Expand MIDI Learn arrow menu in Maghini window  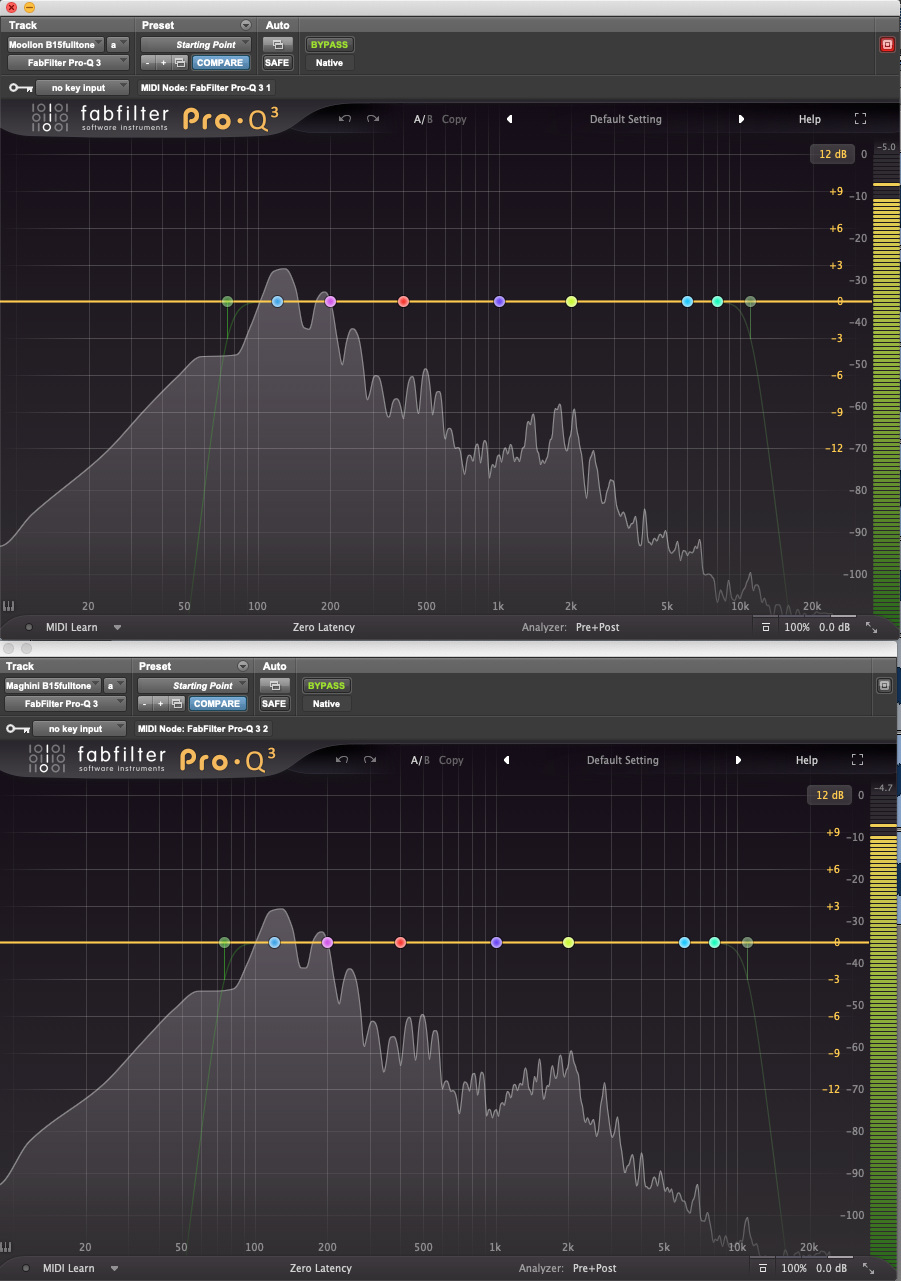114,1268
